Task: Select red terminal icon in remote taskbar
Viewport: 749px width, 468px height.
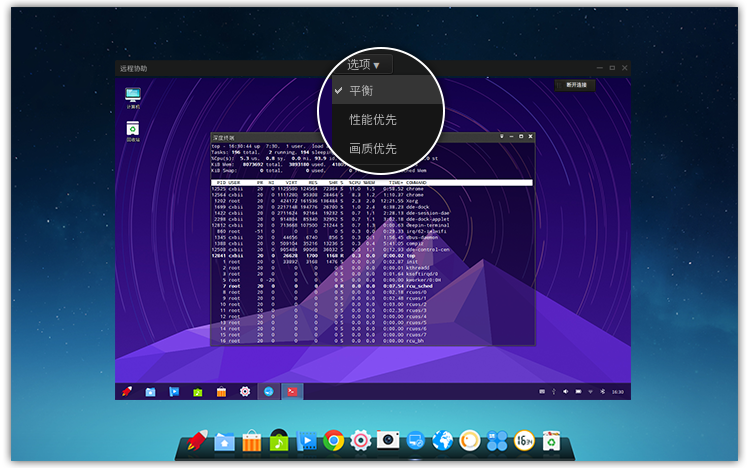Action: (x=292, y=392)
